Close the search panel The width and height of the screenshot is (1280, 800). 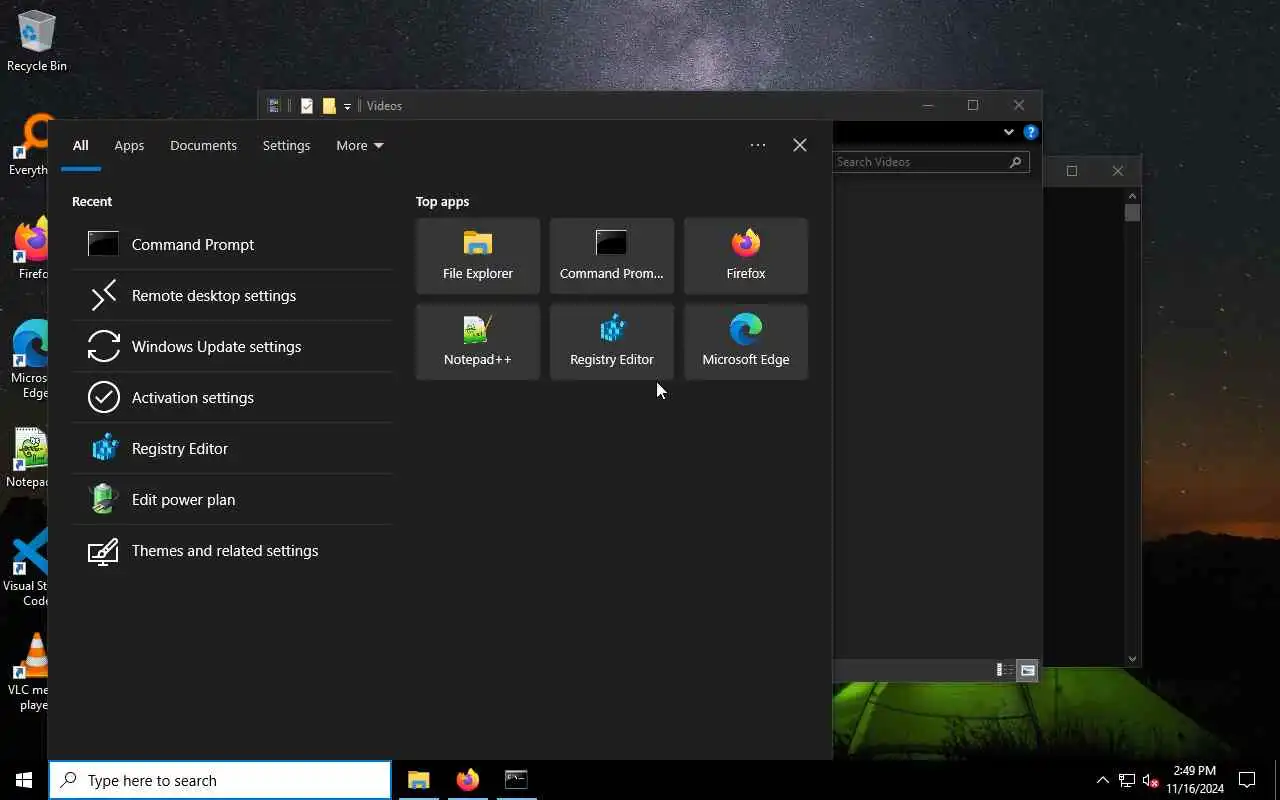(x=800, y=145)
